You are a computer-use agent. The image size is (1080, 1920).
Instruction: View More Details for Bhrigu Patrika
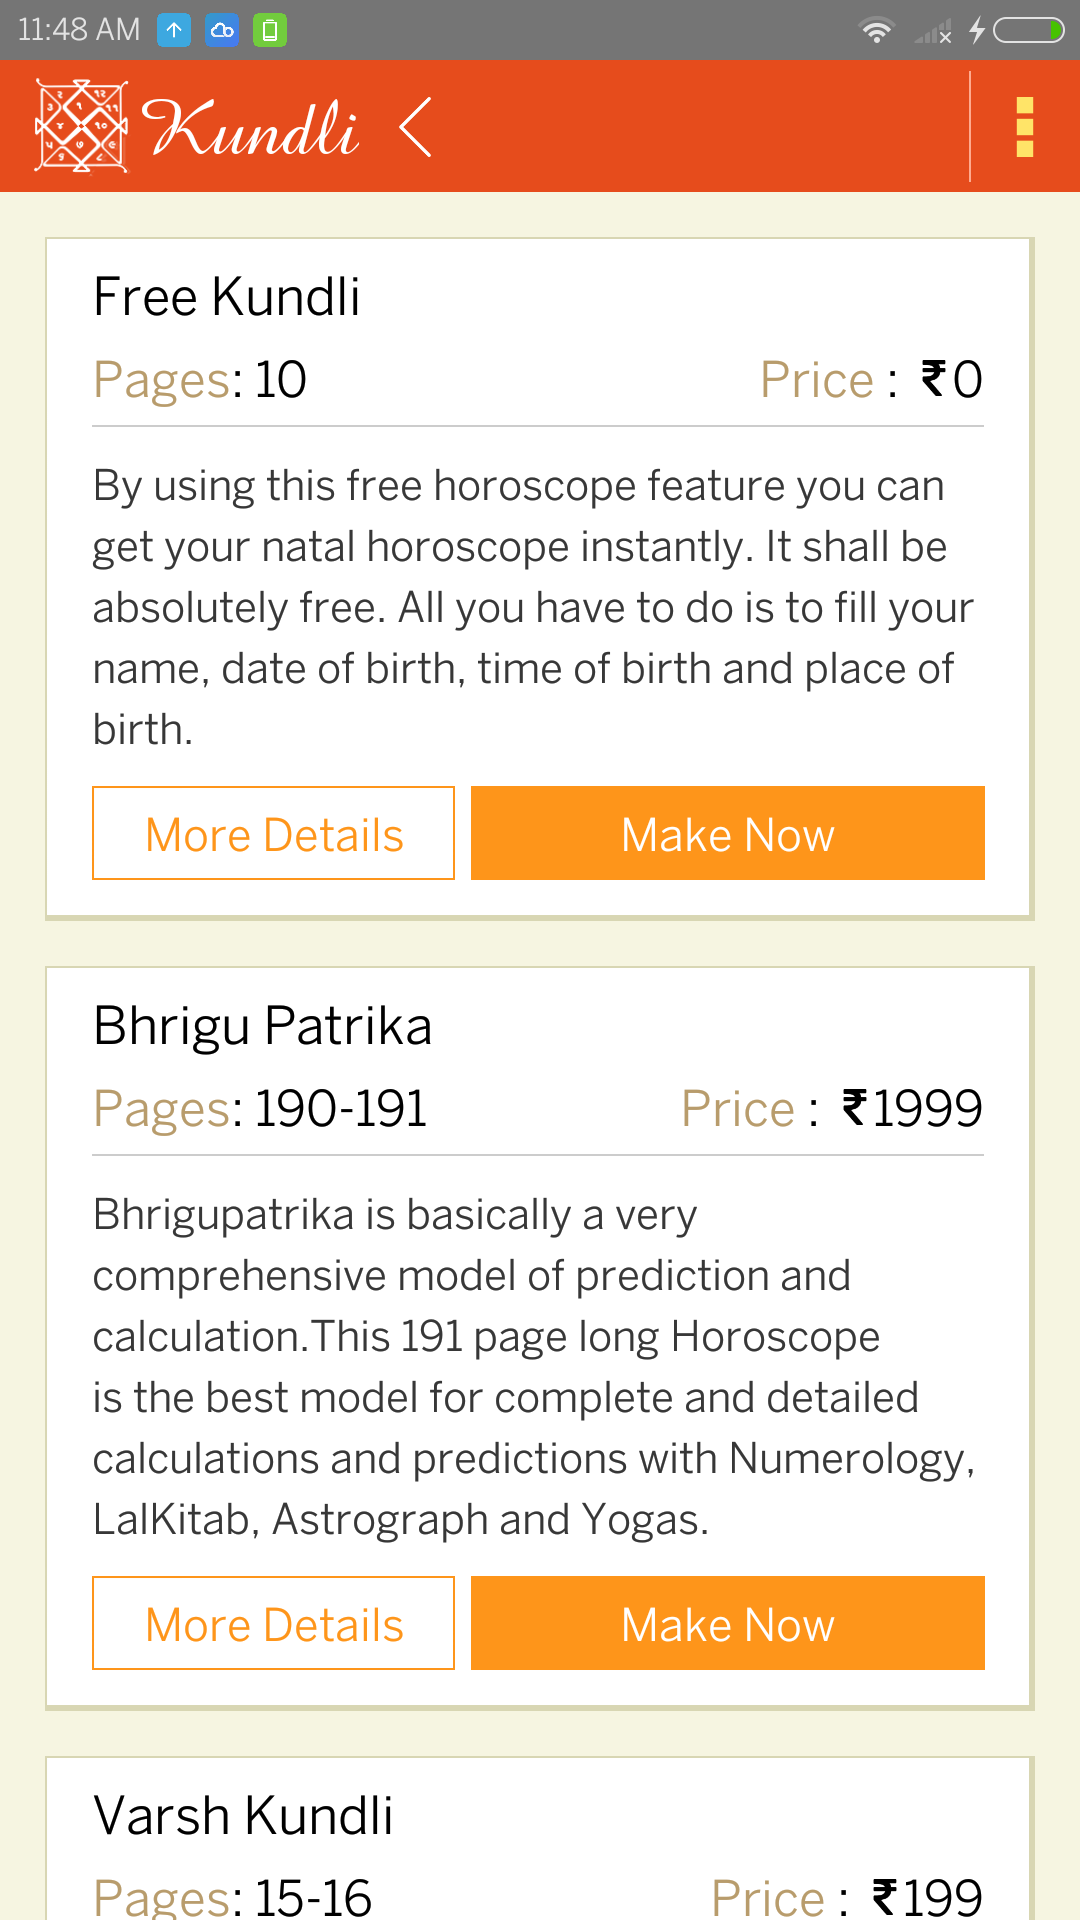pyautogui.click(x=273, y=1623)
